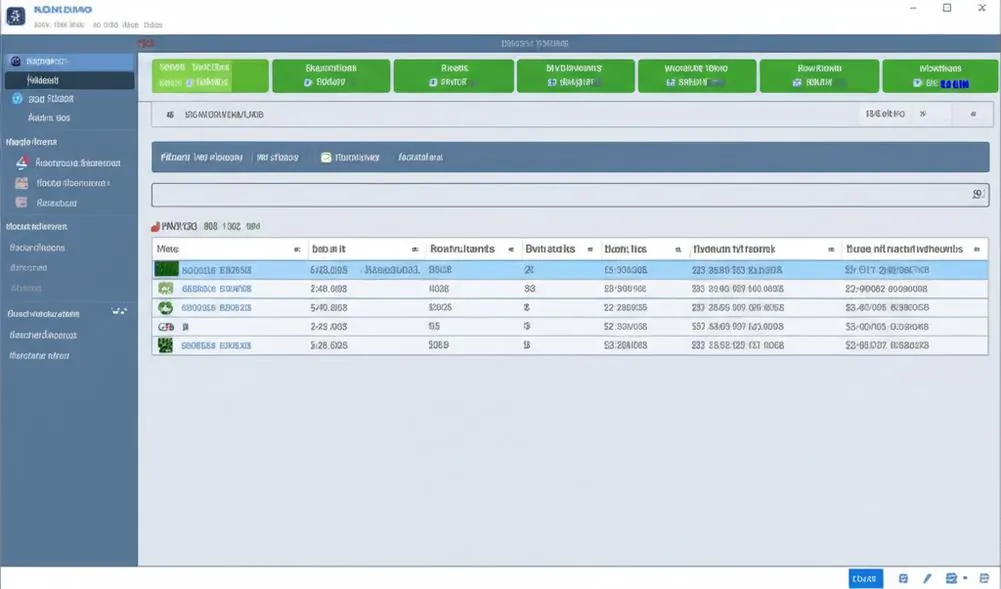1001x589 pixels.
Task: Click the blue button in the bottom bar
Action: tap(865, 578)
